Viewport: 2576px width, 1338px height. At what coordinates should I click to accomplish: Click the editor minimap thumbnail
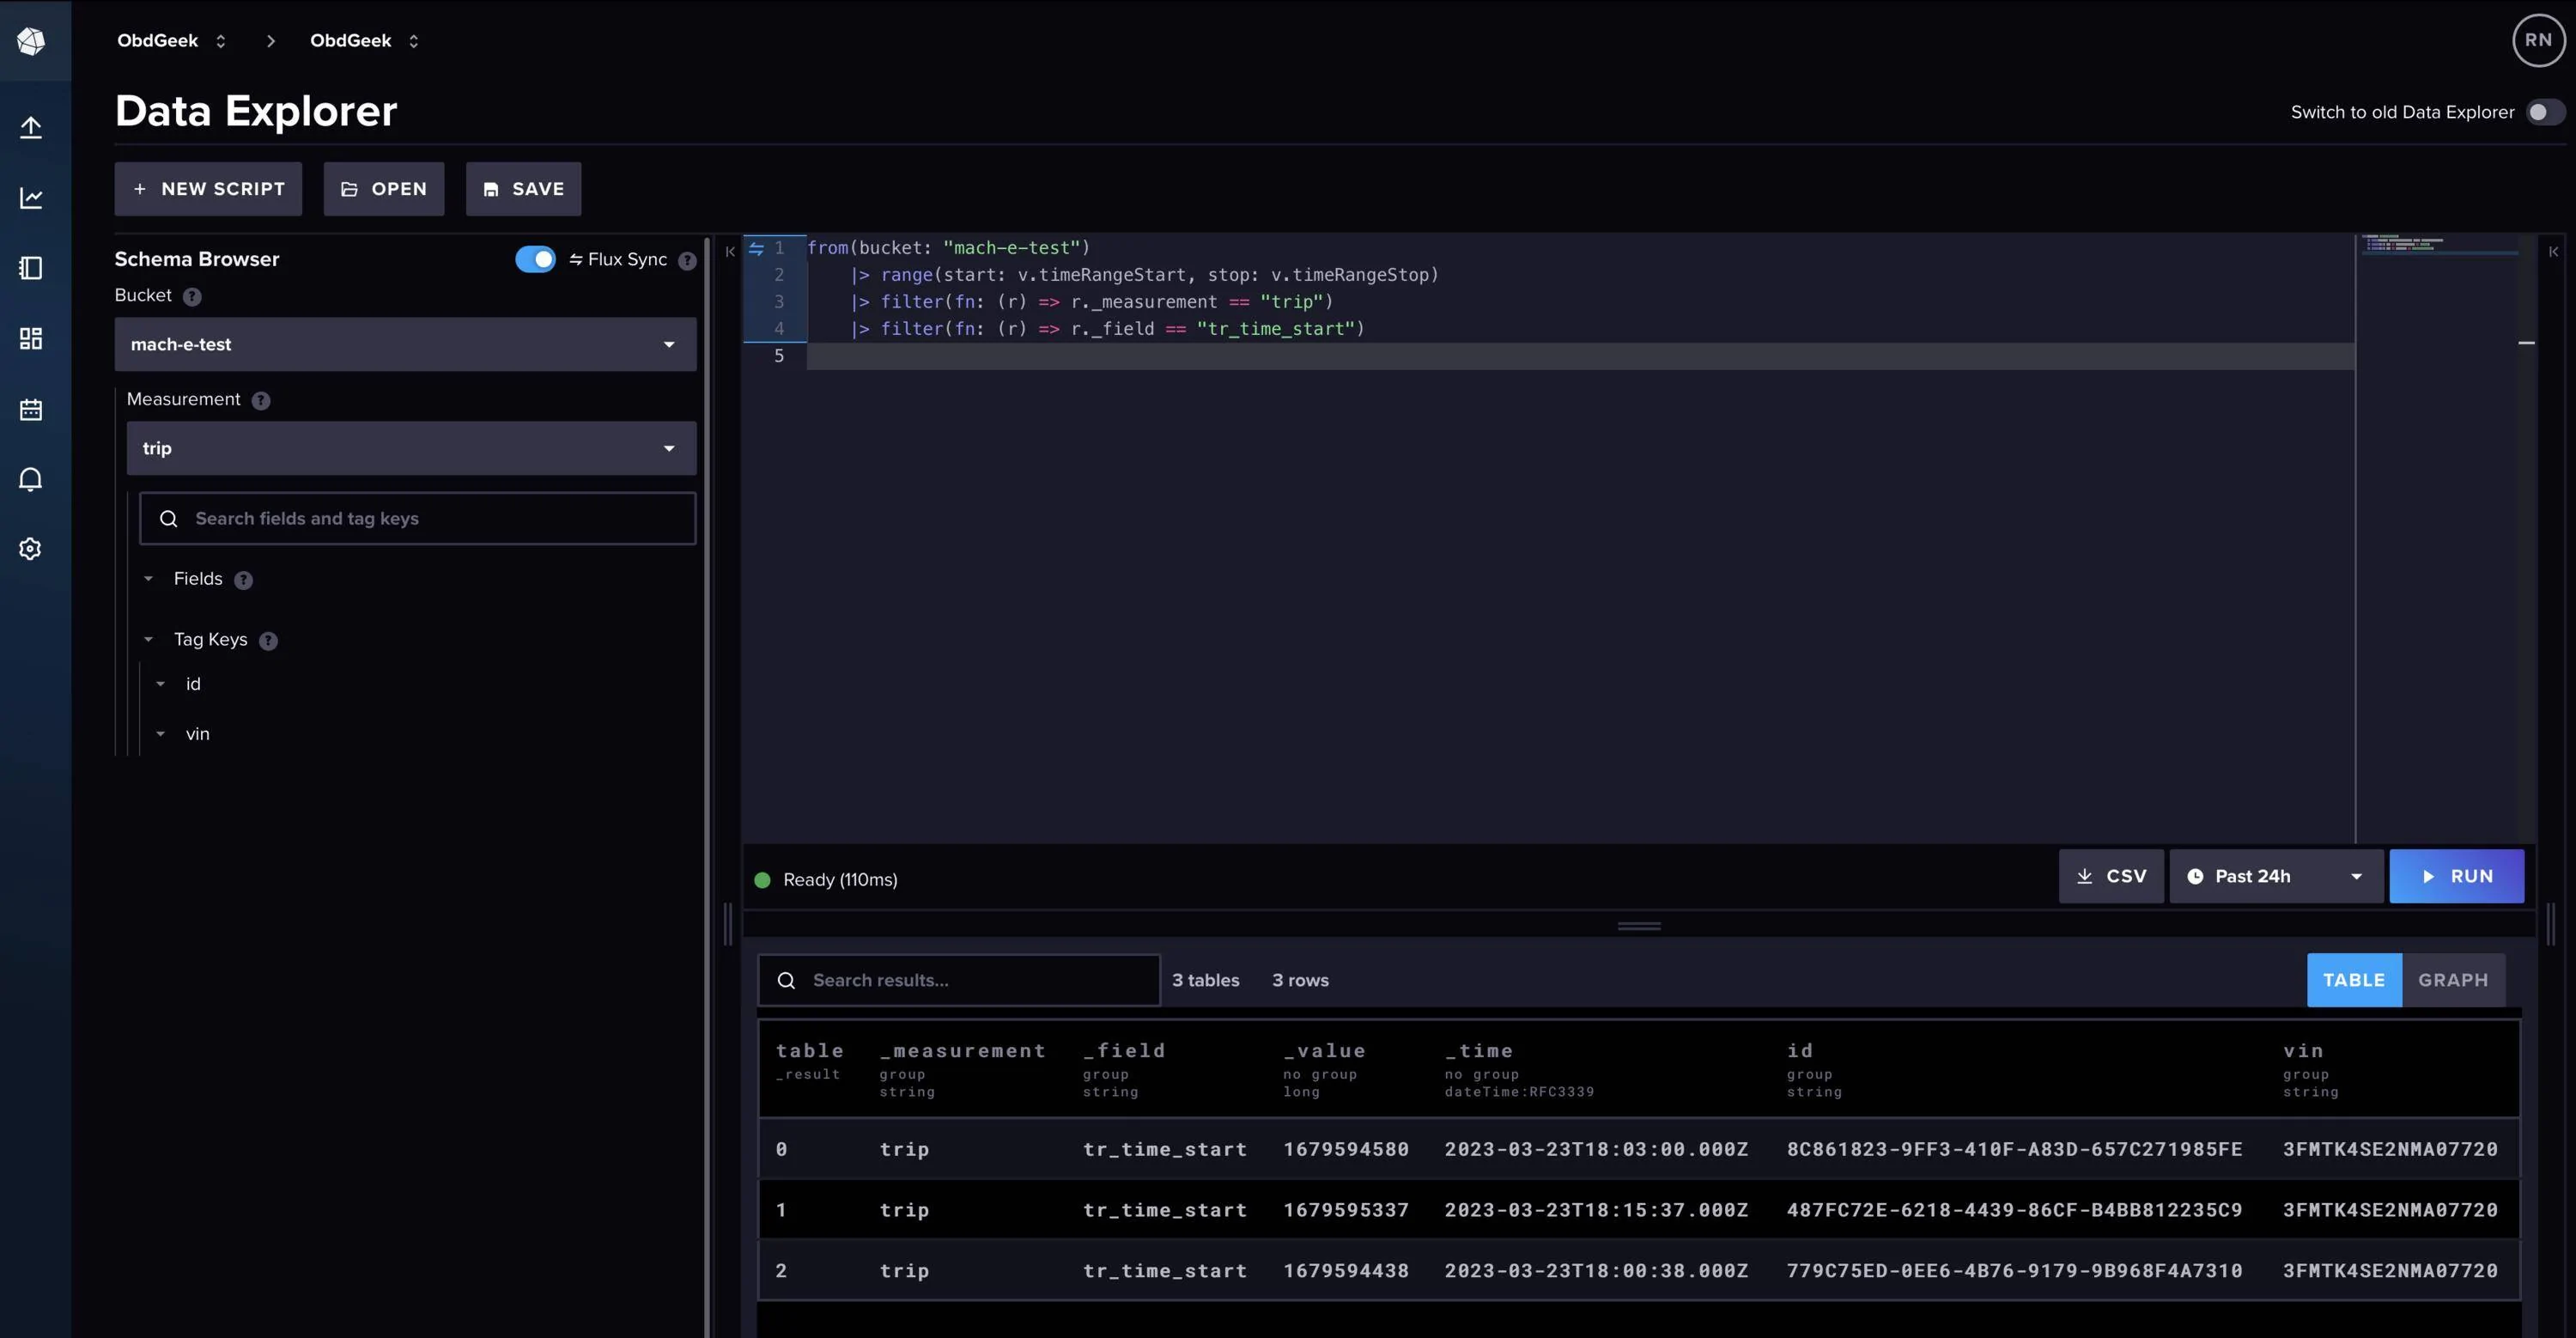tap(2440, 245)
